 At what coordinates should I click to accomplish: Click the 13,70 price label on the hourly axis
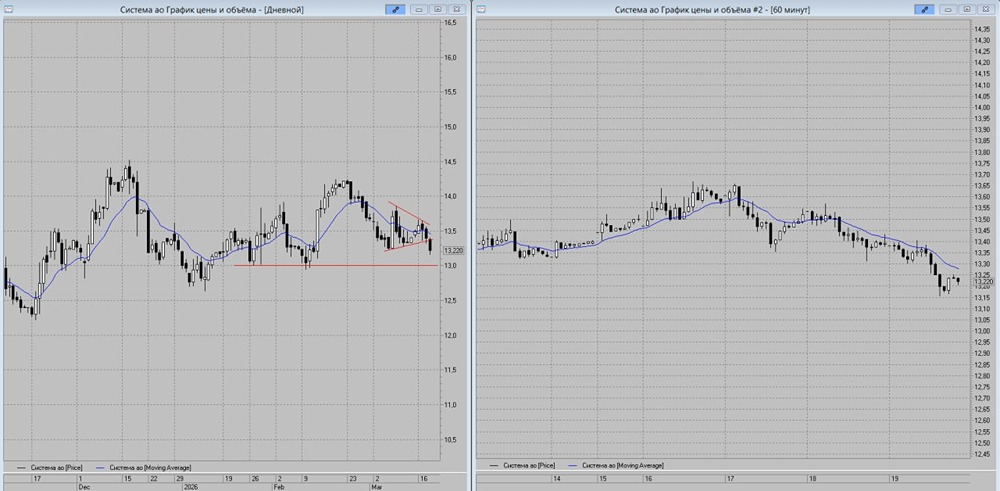pyautogui.click(x=981, y=174)
